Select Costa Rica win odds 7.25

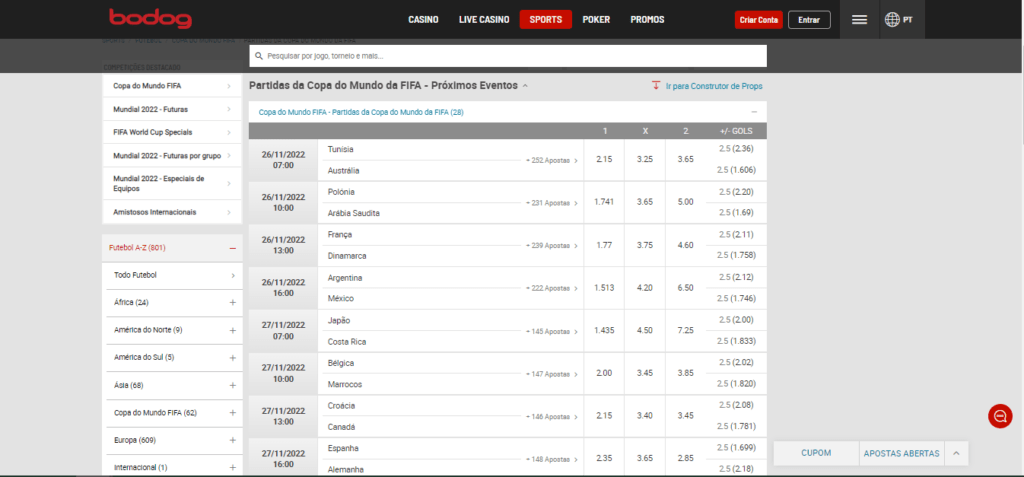[686, 331]
